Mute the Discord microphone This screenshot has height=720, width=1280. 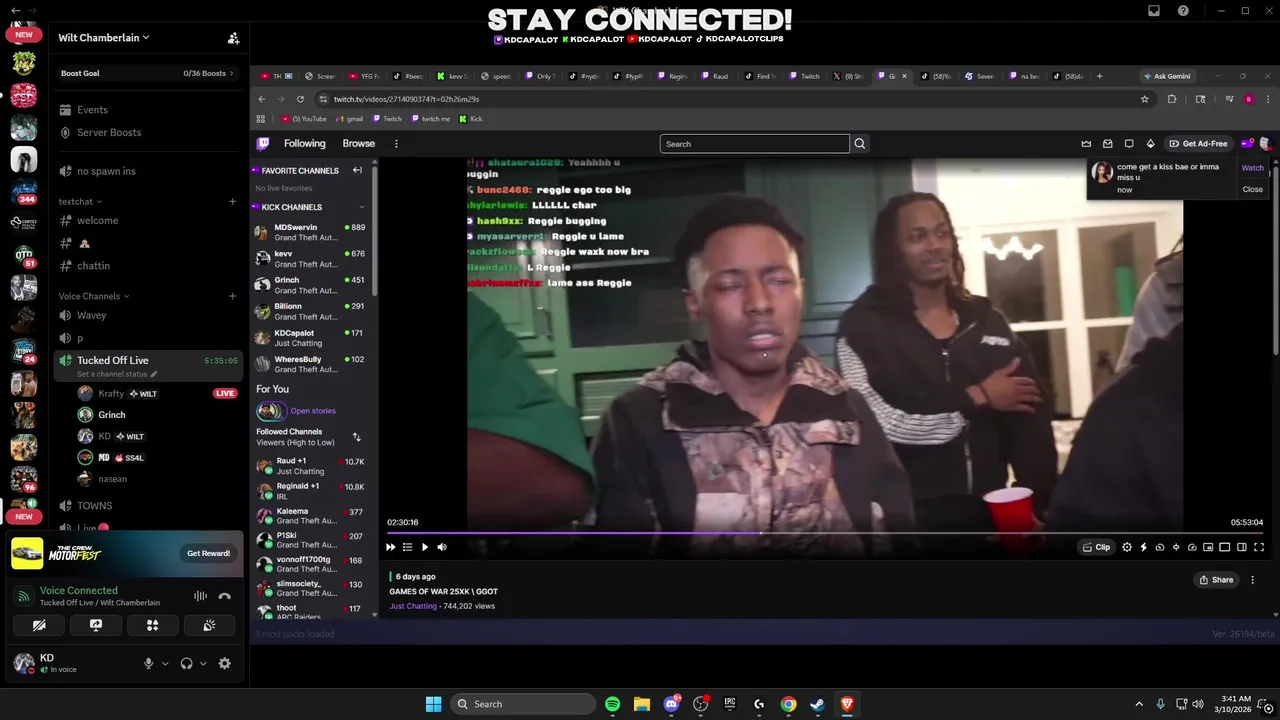148,663
